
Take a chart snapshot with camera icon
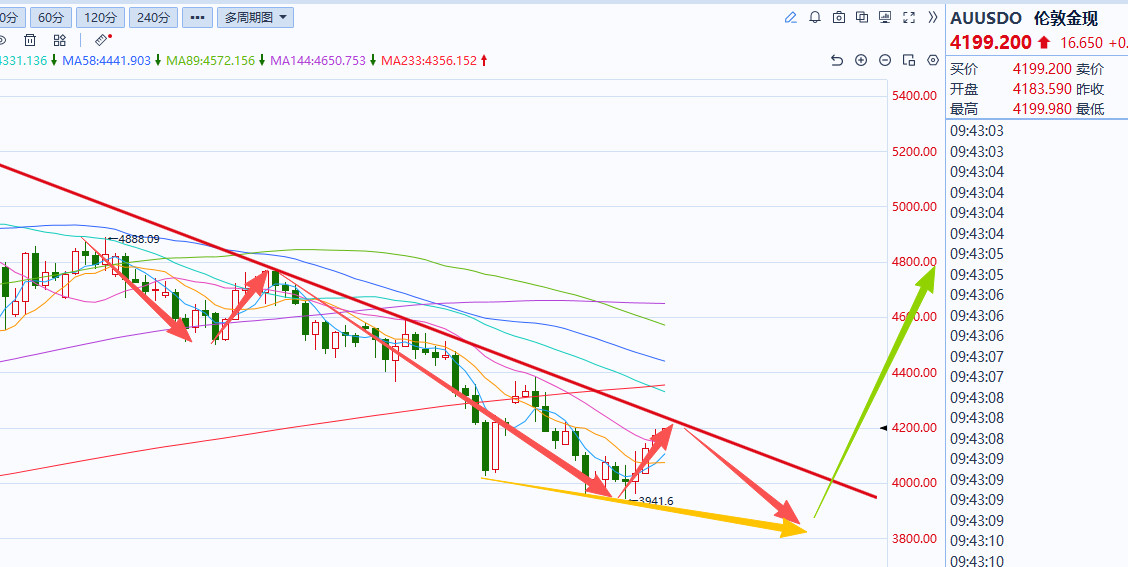pos(839,17)
